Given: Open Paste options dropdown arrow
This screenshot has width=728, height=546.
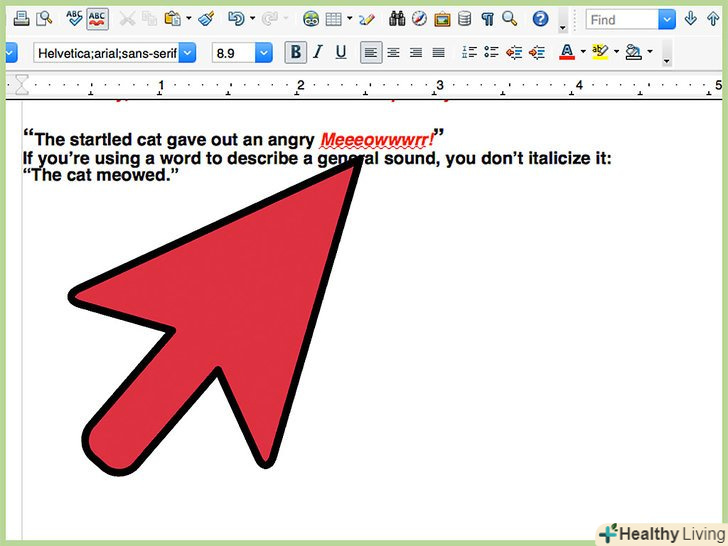Looking at the screenshot, I should (189, 19).
